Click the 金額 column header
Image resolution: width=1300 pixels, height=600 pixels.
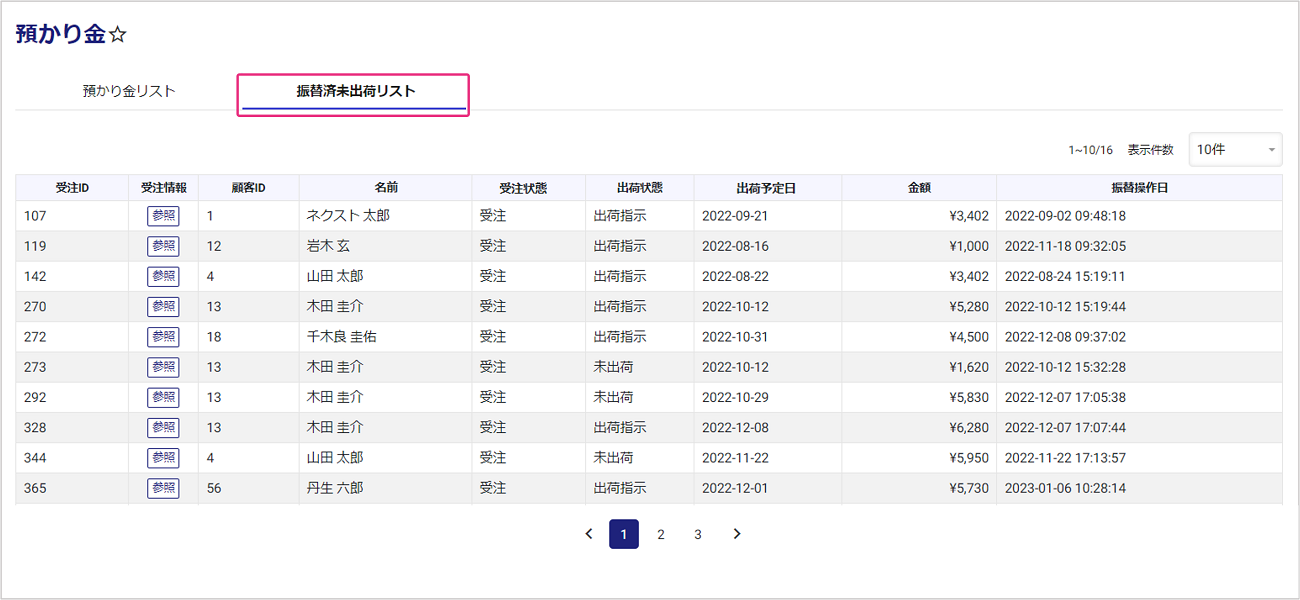(x=919, y=188)
